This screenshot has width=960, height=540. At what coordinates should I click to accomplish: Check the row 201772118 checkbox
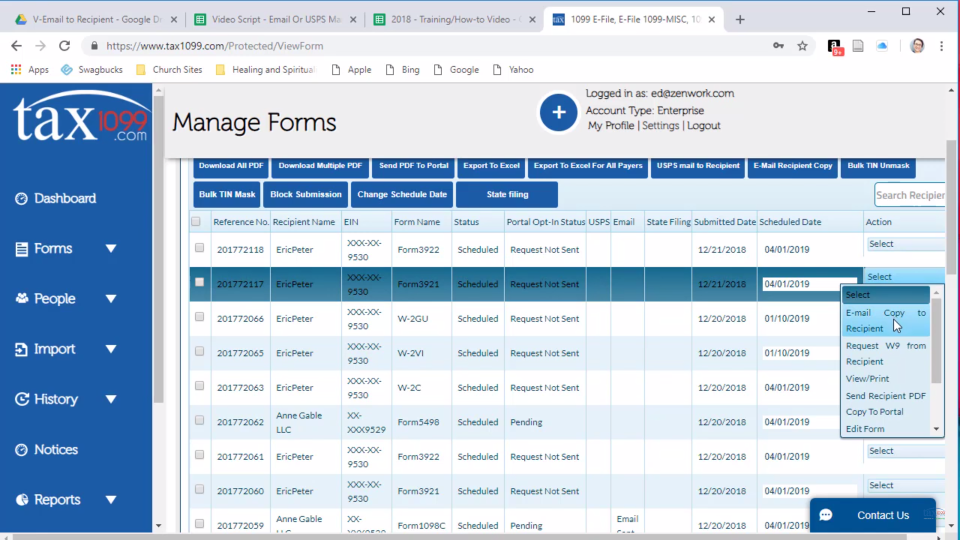200,248
